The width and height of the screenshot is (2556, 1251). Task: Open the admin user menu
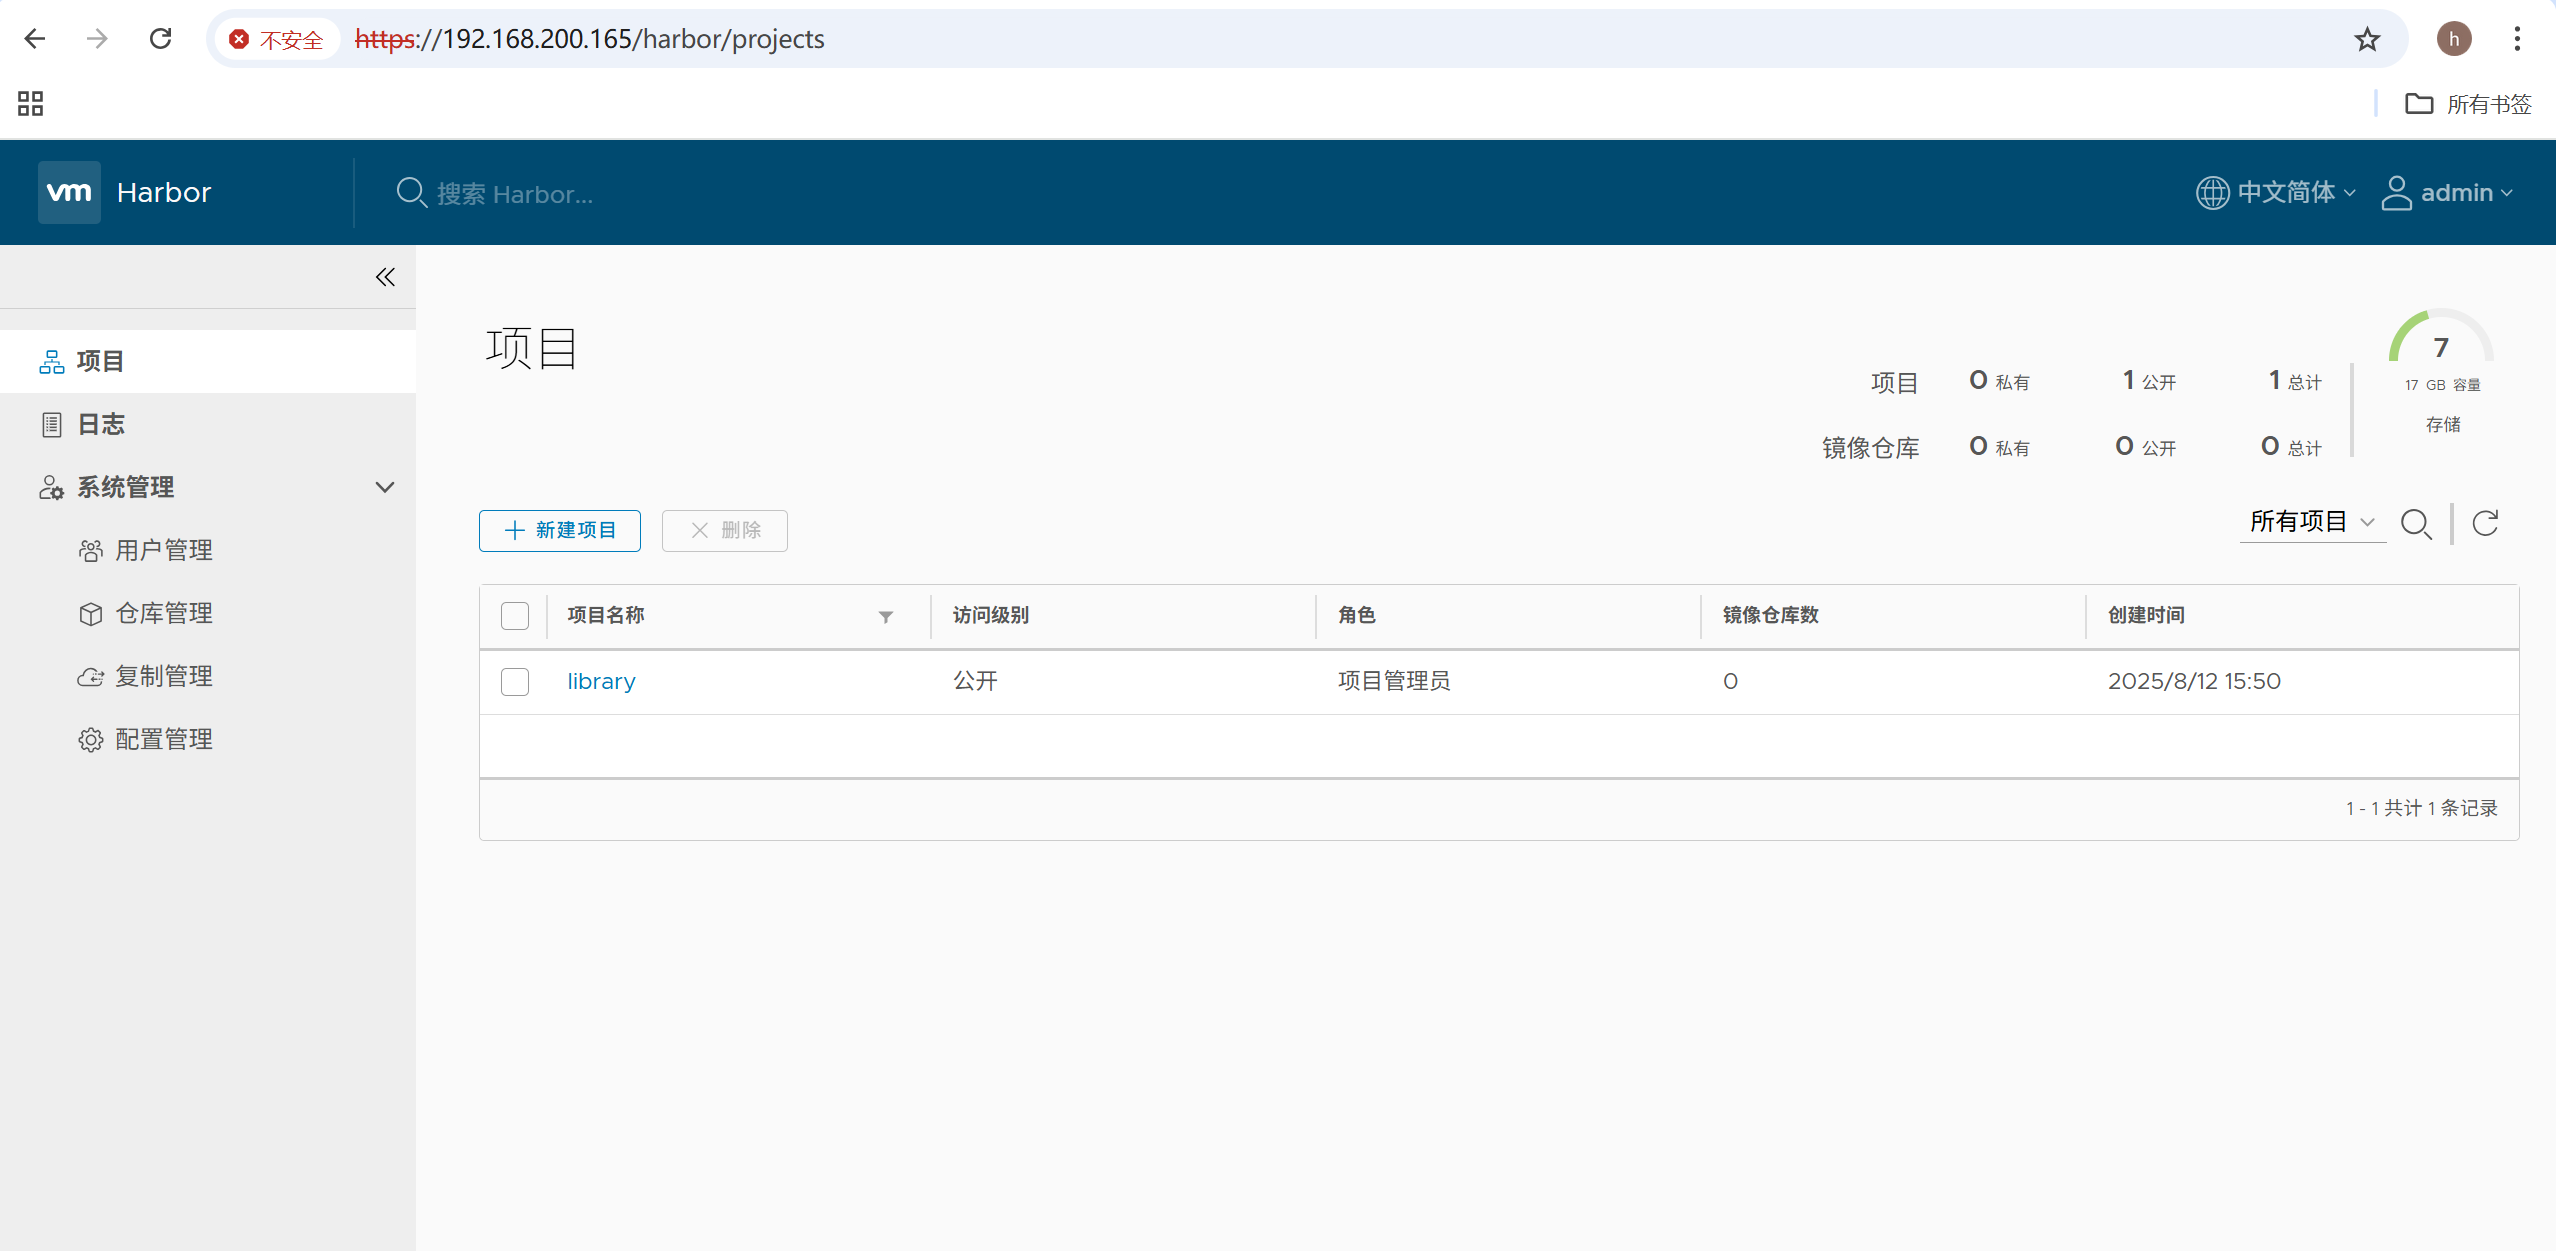[2448, 192]
